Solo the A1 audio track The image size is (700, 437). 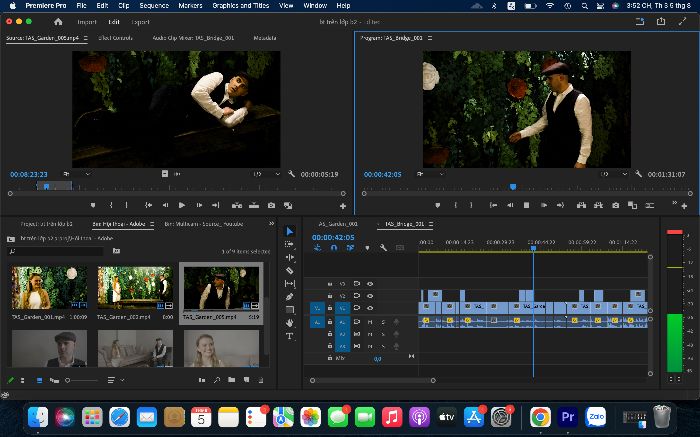coord(383,322)
